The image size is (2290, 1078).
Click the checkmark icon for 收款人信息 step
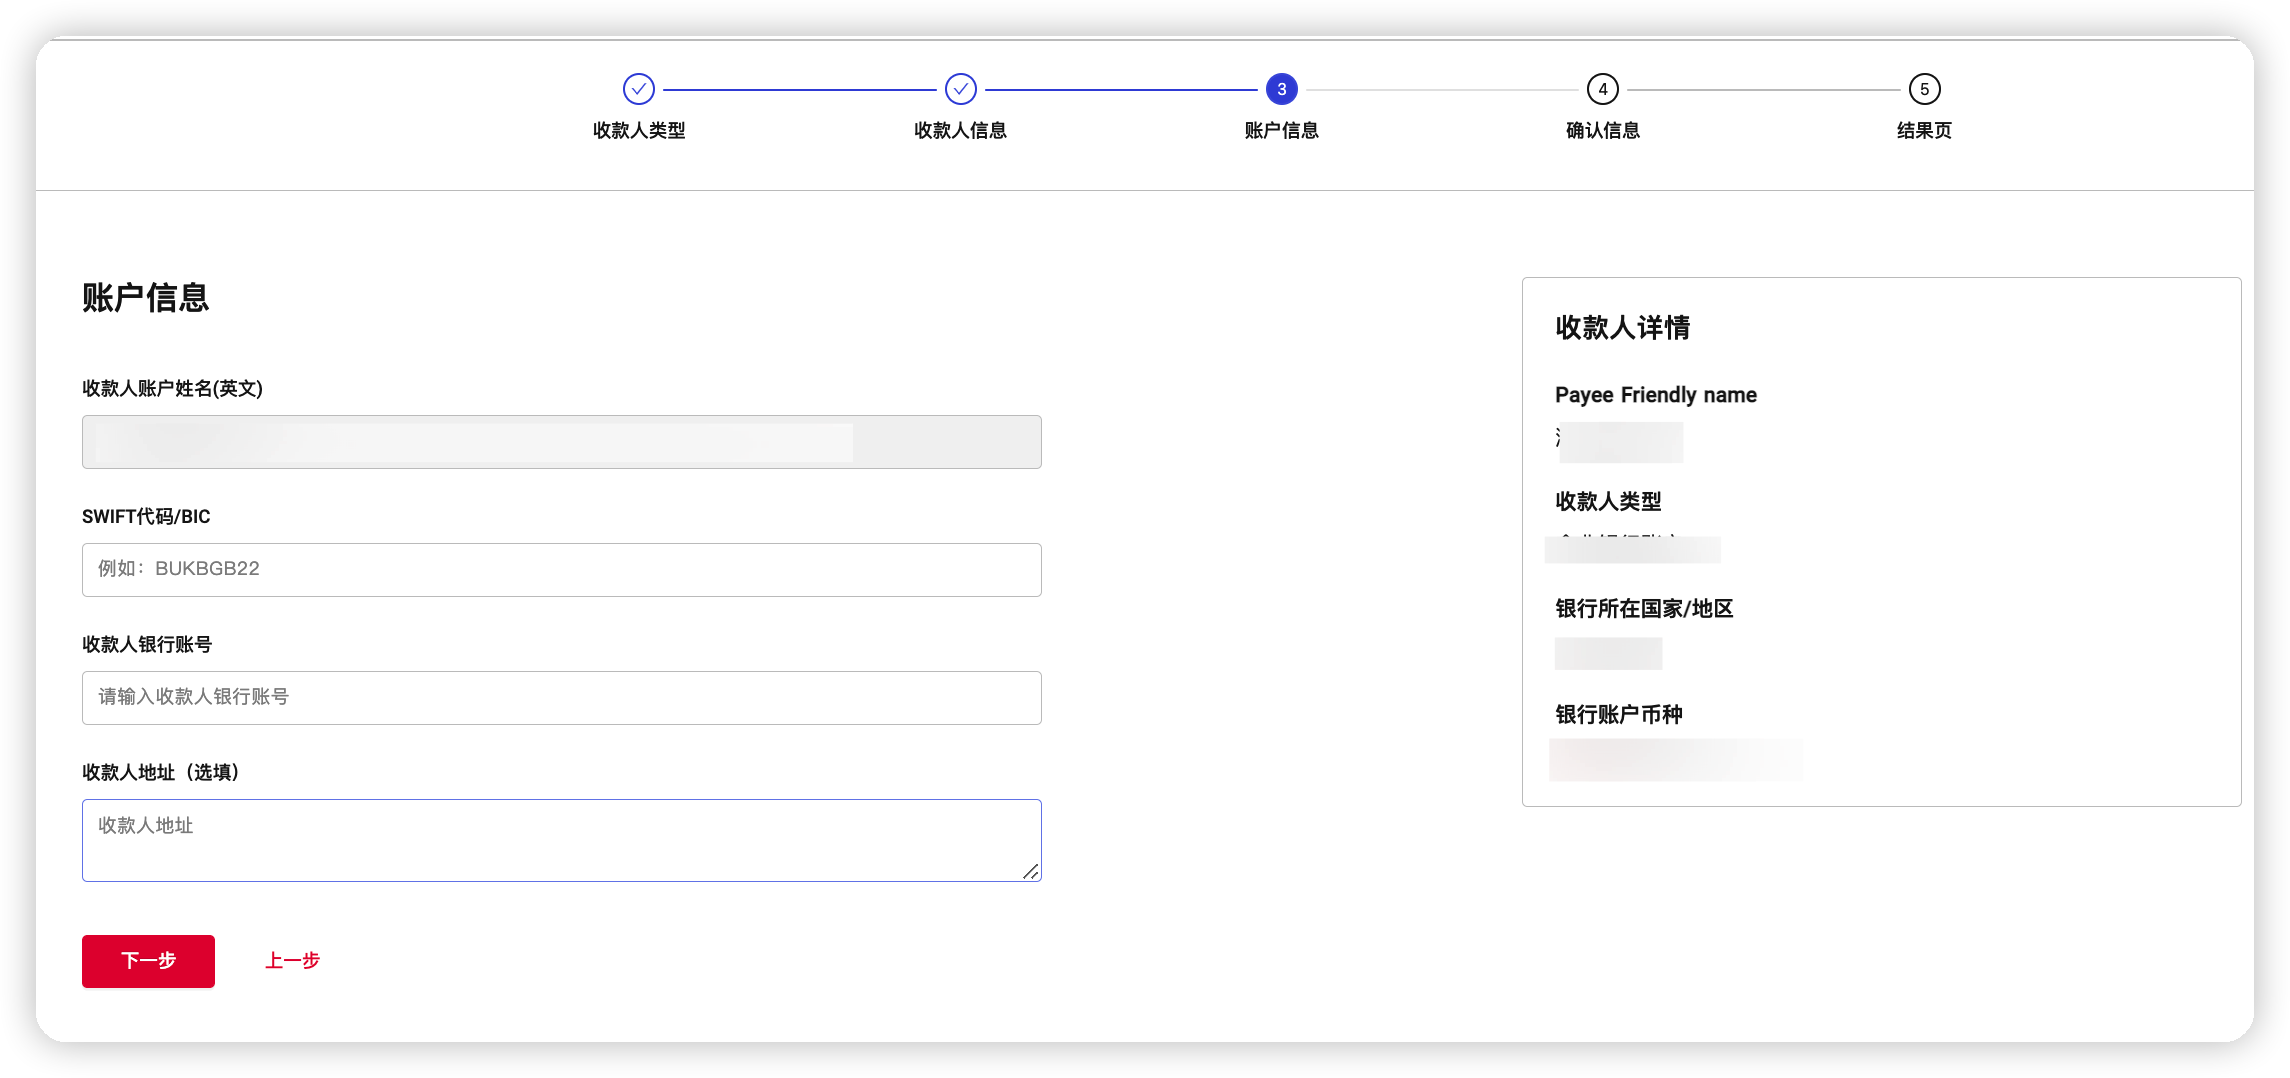960,89
